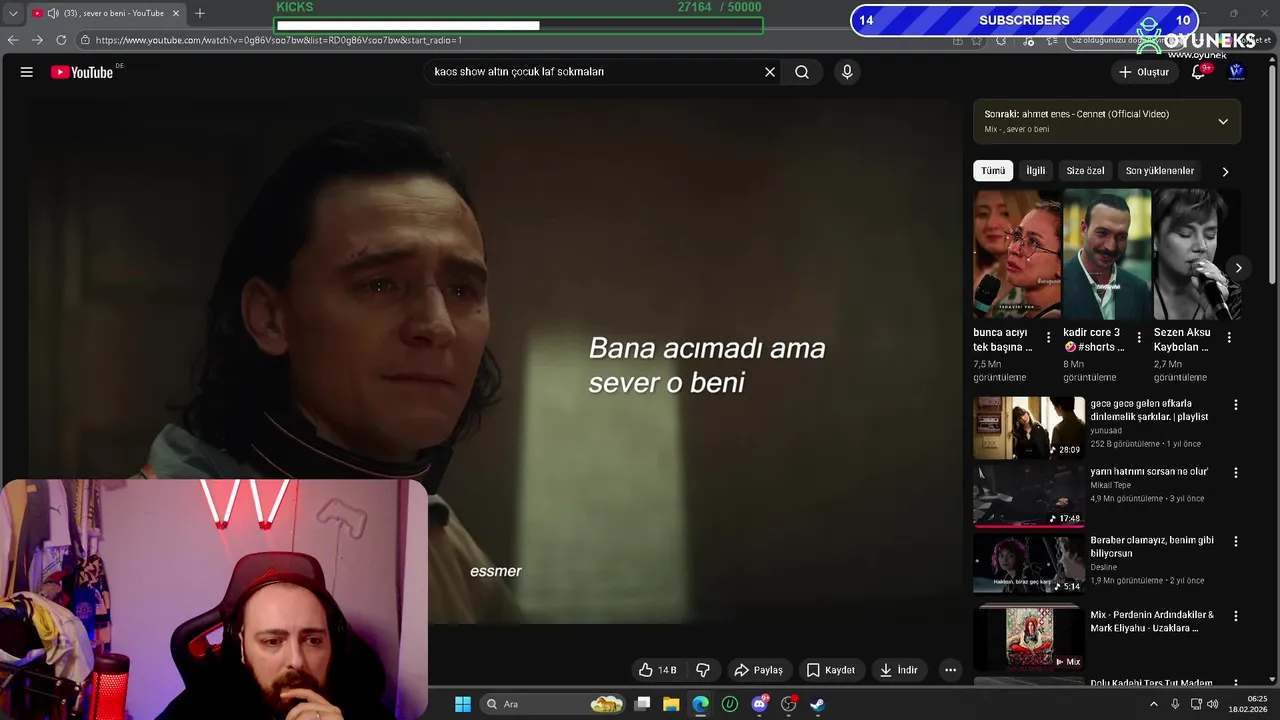Clear the YouTube search box text
Viewport: 1280px width, 720px height.
pyautogui.click(x=770, y=72)
